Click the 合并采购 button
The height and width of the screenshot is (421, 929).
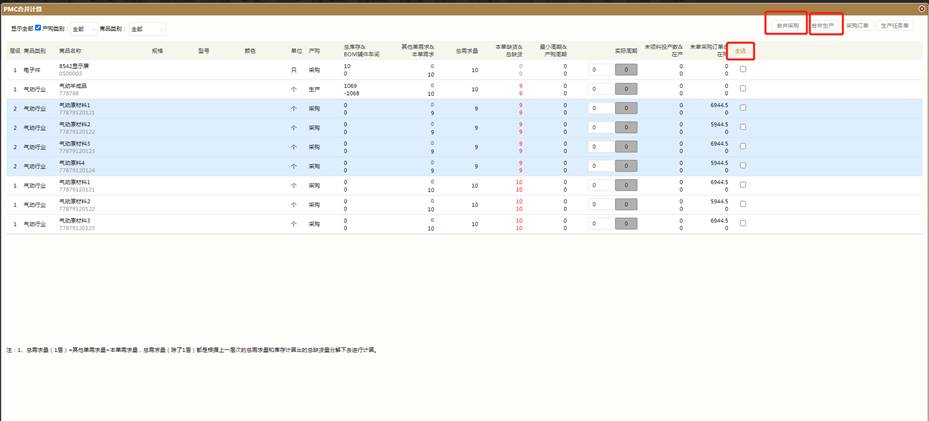point(787,26)
